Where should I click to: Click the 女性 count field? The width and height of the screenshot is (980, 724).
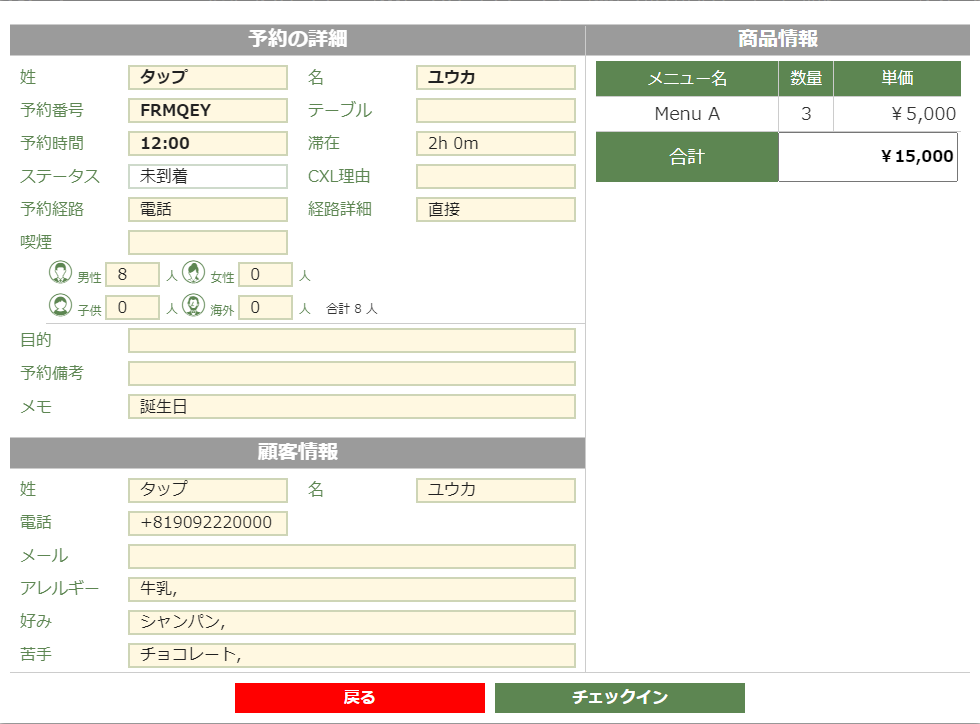coord(265,275)
